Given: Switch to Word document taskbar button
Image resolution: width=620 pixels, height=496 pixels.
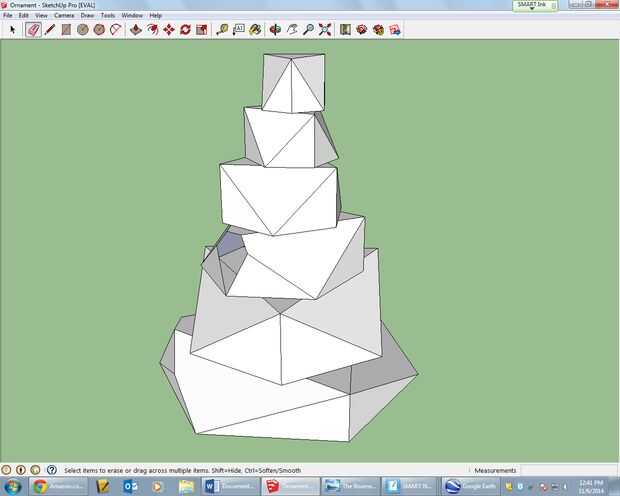Looking at the screenshot, I should click(231, 486).
